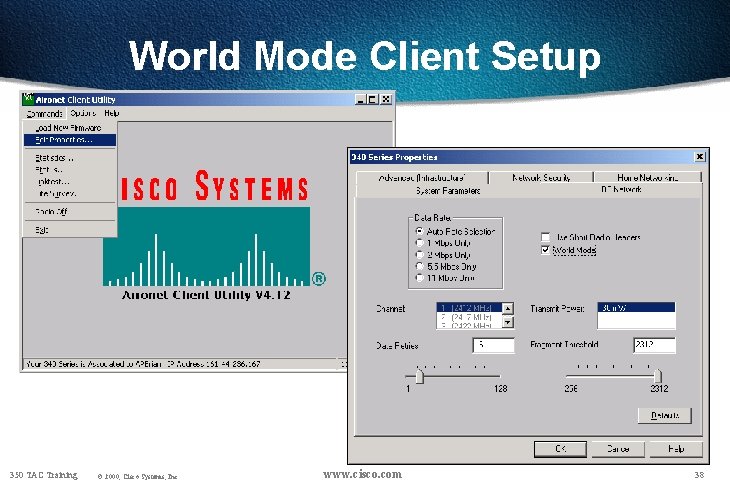This screenshot has width=730, height=486.
Task: Switch to the System Parameters tab
Action: [x=448, y=190]
